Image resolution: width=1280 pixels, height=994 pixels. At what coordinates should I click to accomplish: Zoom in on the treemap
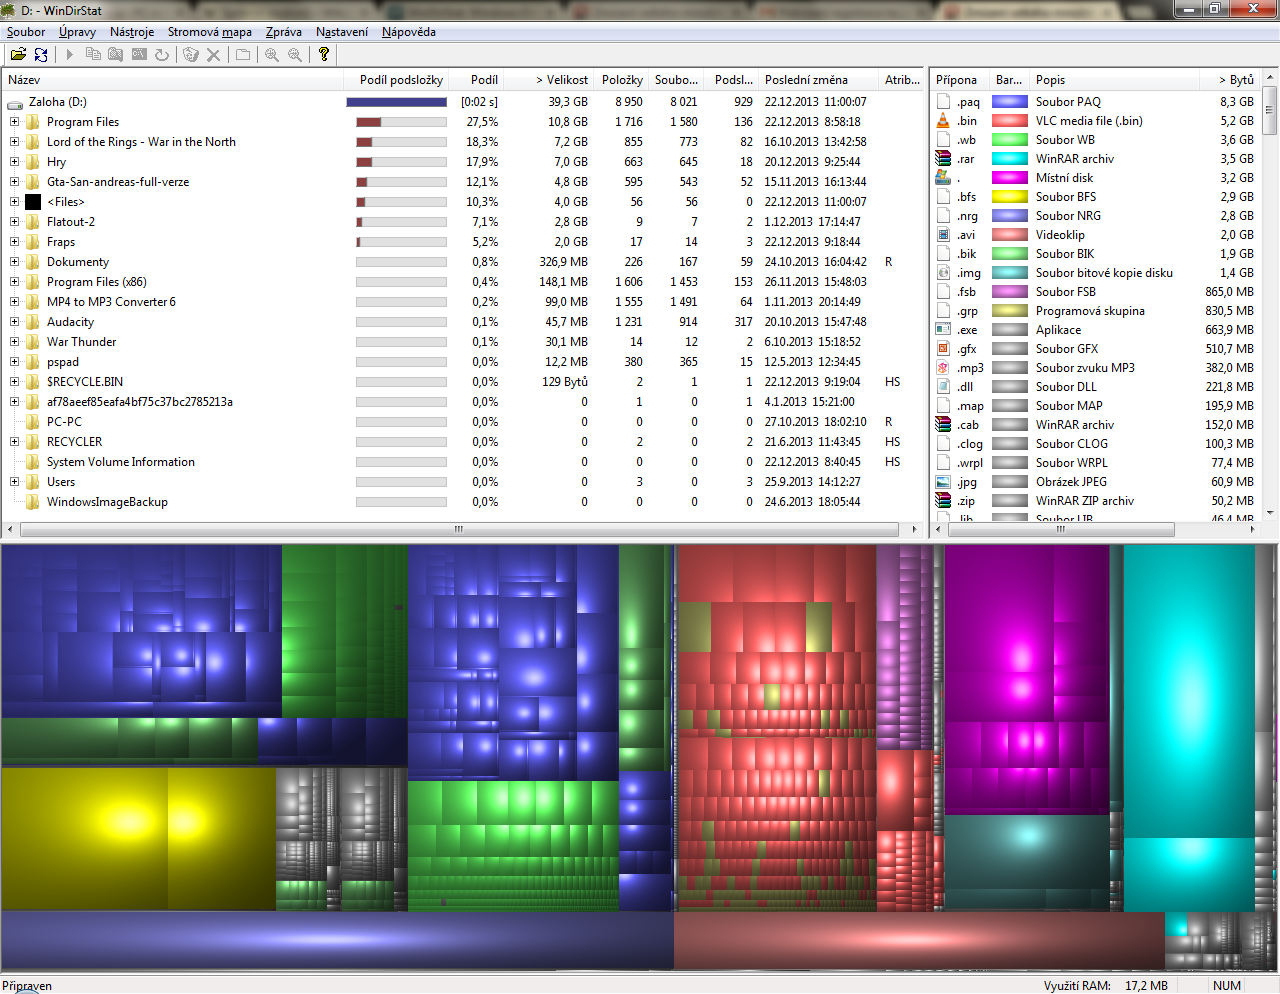point(272,55)
